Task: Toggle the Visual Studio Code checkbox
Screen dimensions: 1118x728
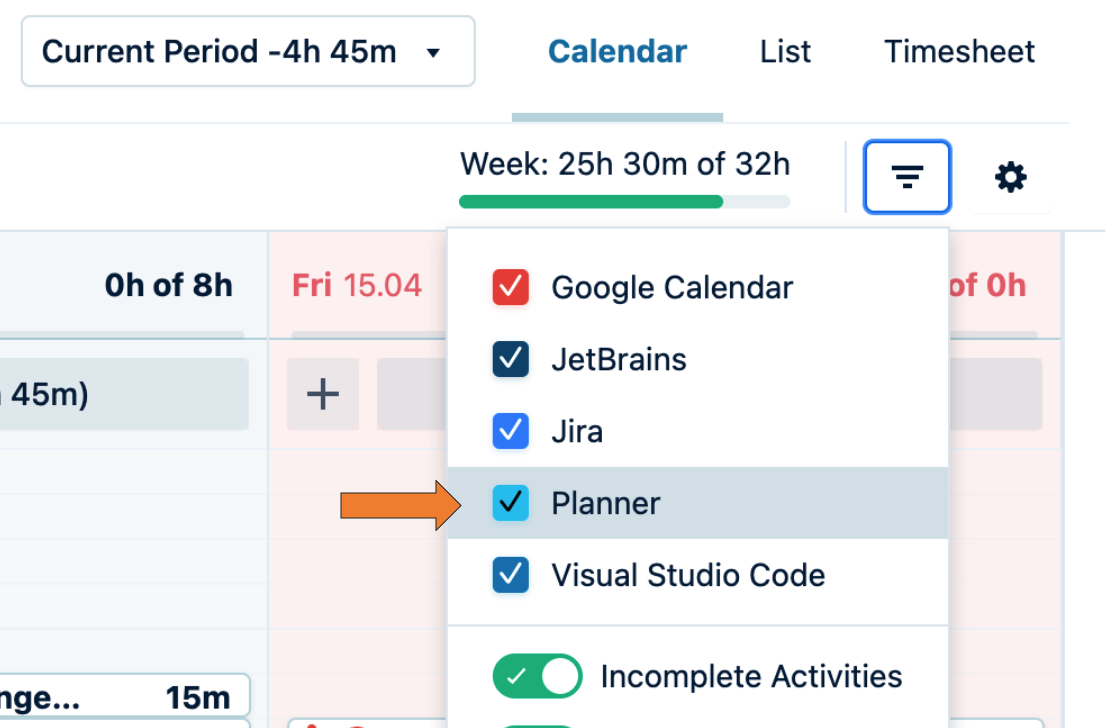Action: coord(510,575)
